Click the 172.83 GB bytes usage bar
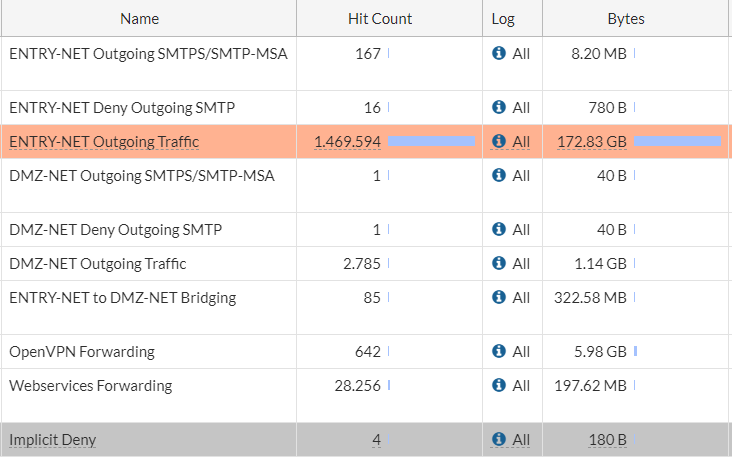This screenshot has width=732, height=473. (x=677, y=141)
